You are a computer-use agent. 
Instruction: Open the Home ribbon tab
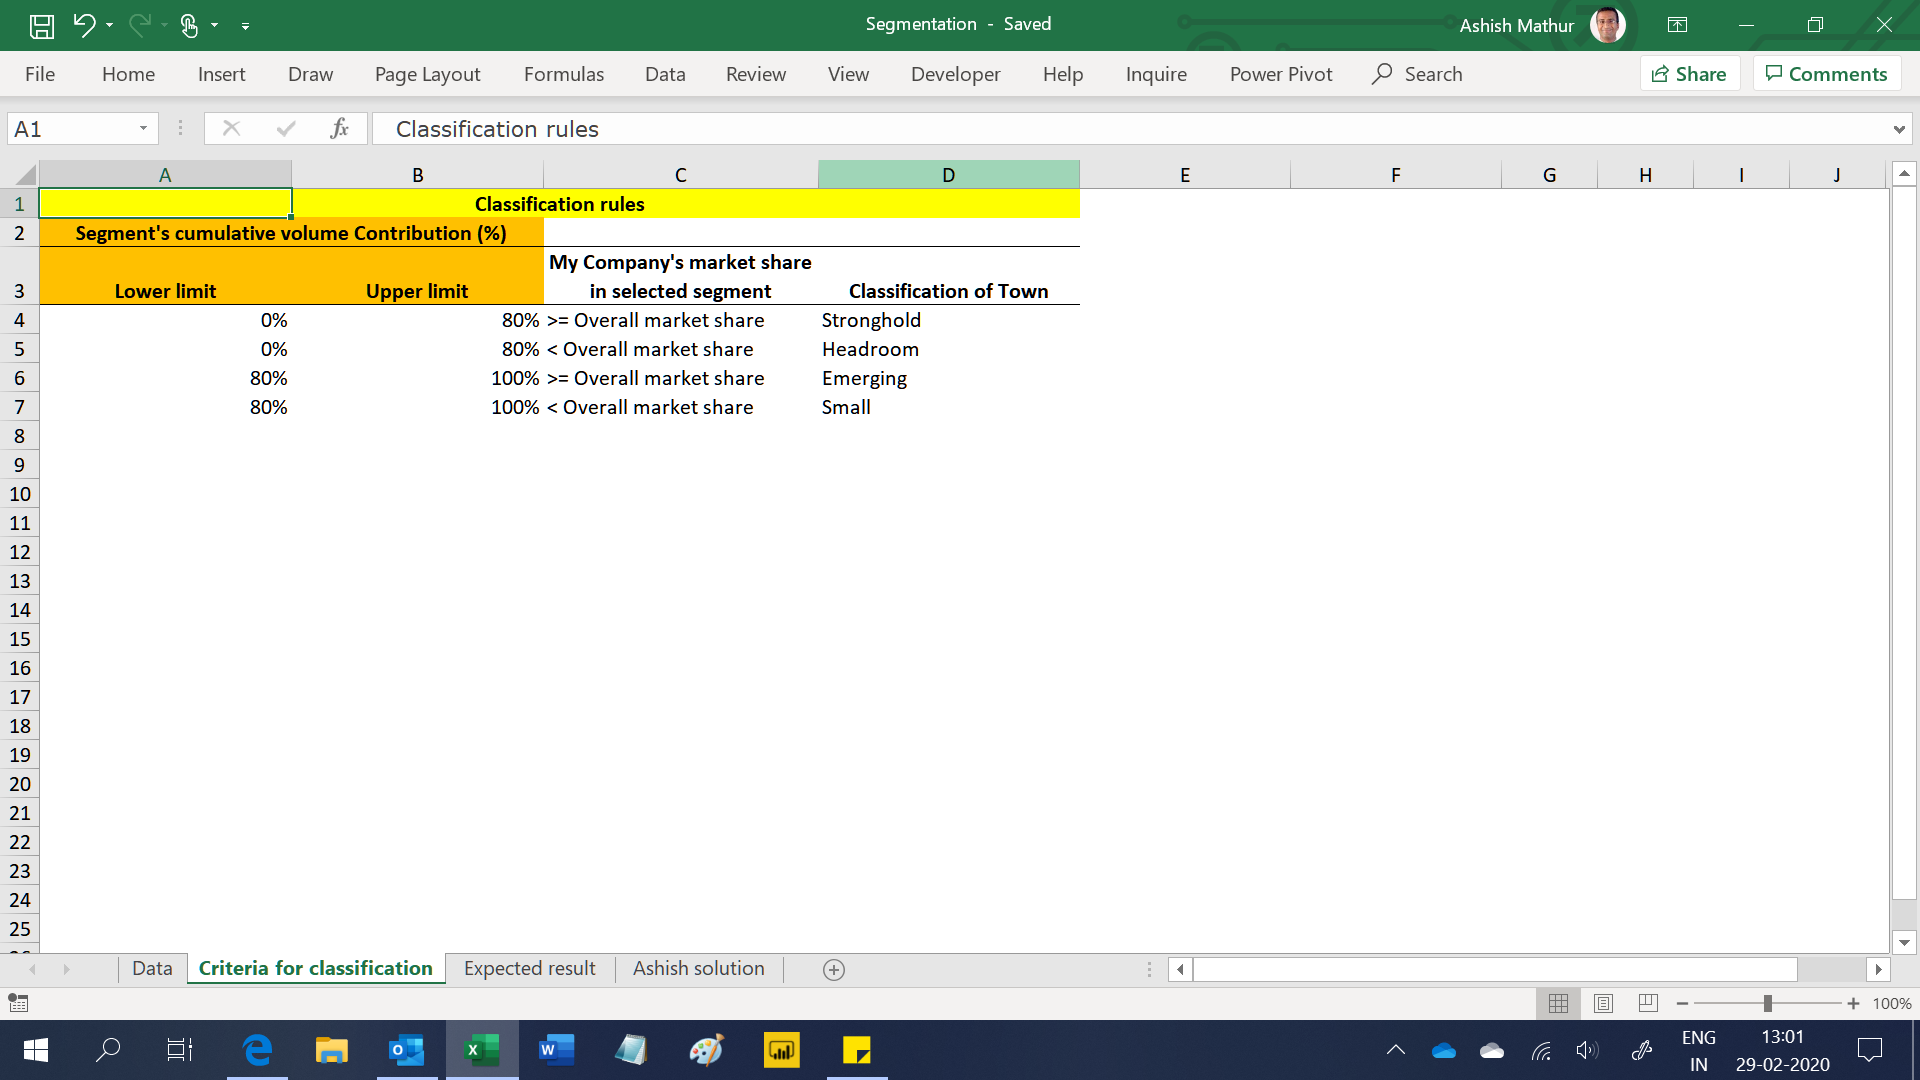[x=128, y=74]
